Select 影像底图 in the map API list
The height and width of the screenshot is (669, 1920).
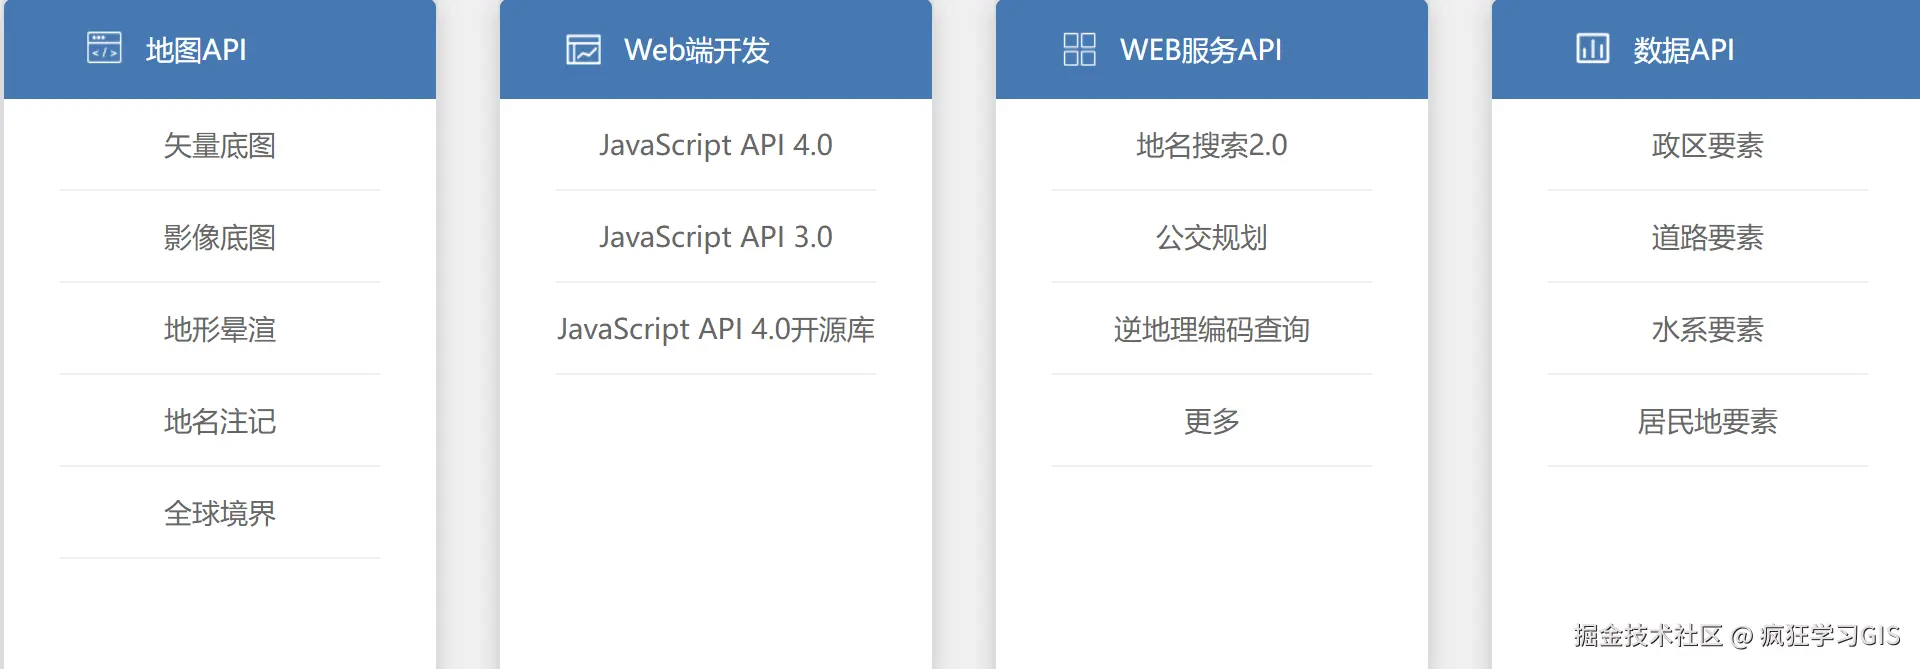pos(220,238)
